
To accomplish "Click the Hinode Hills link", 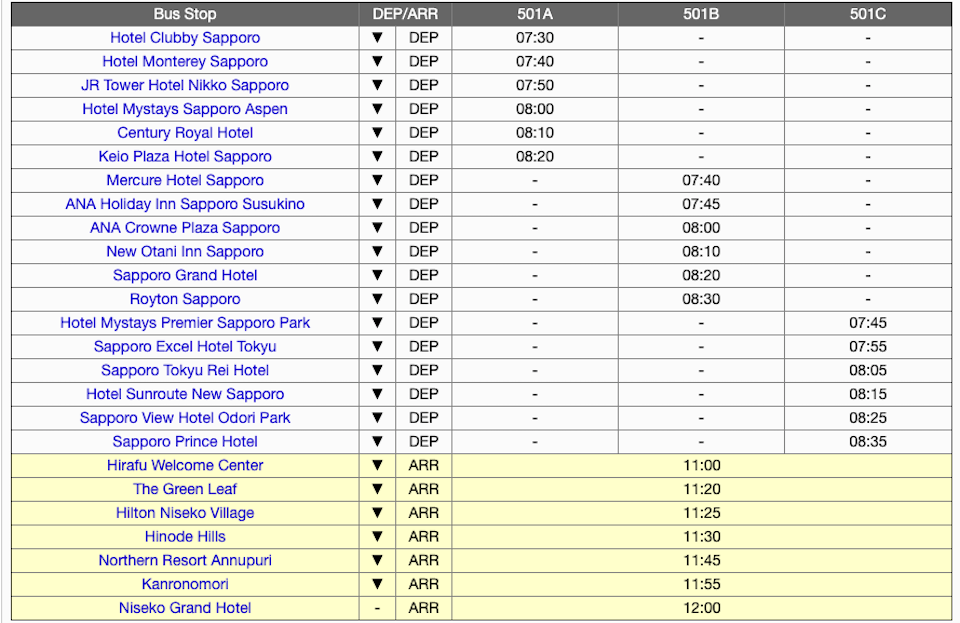I will click(185, 537).
